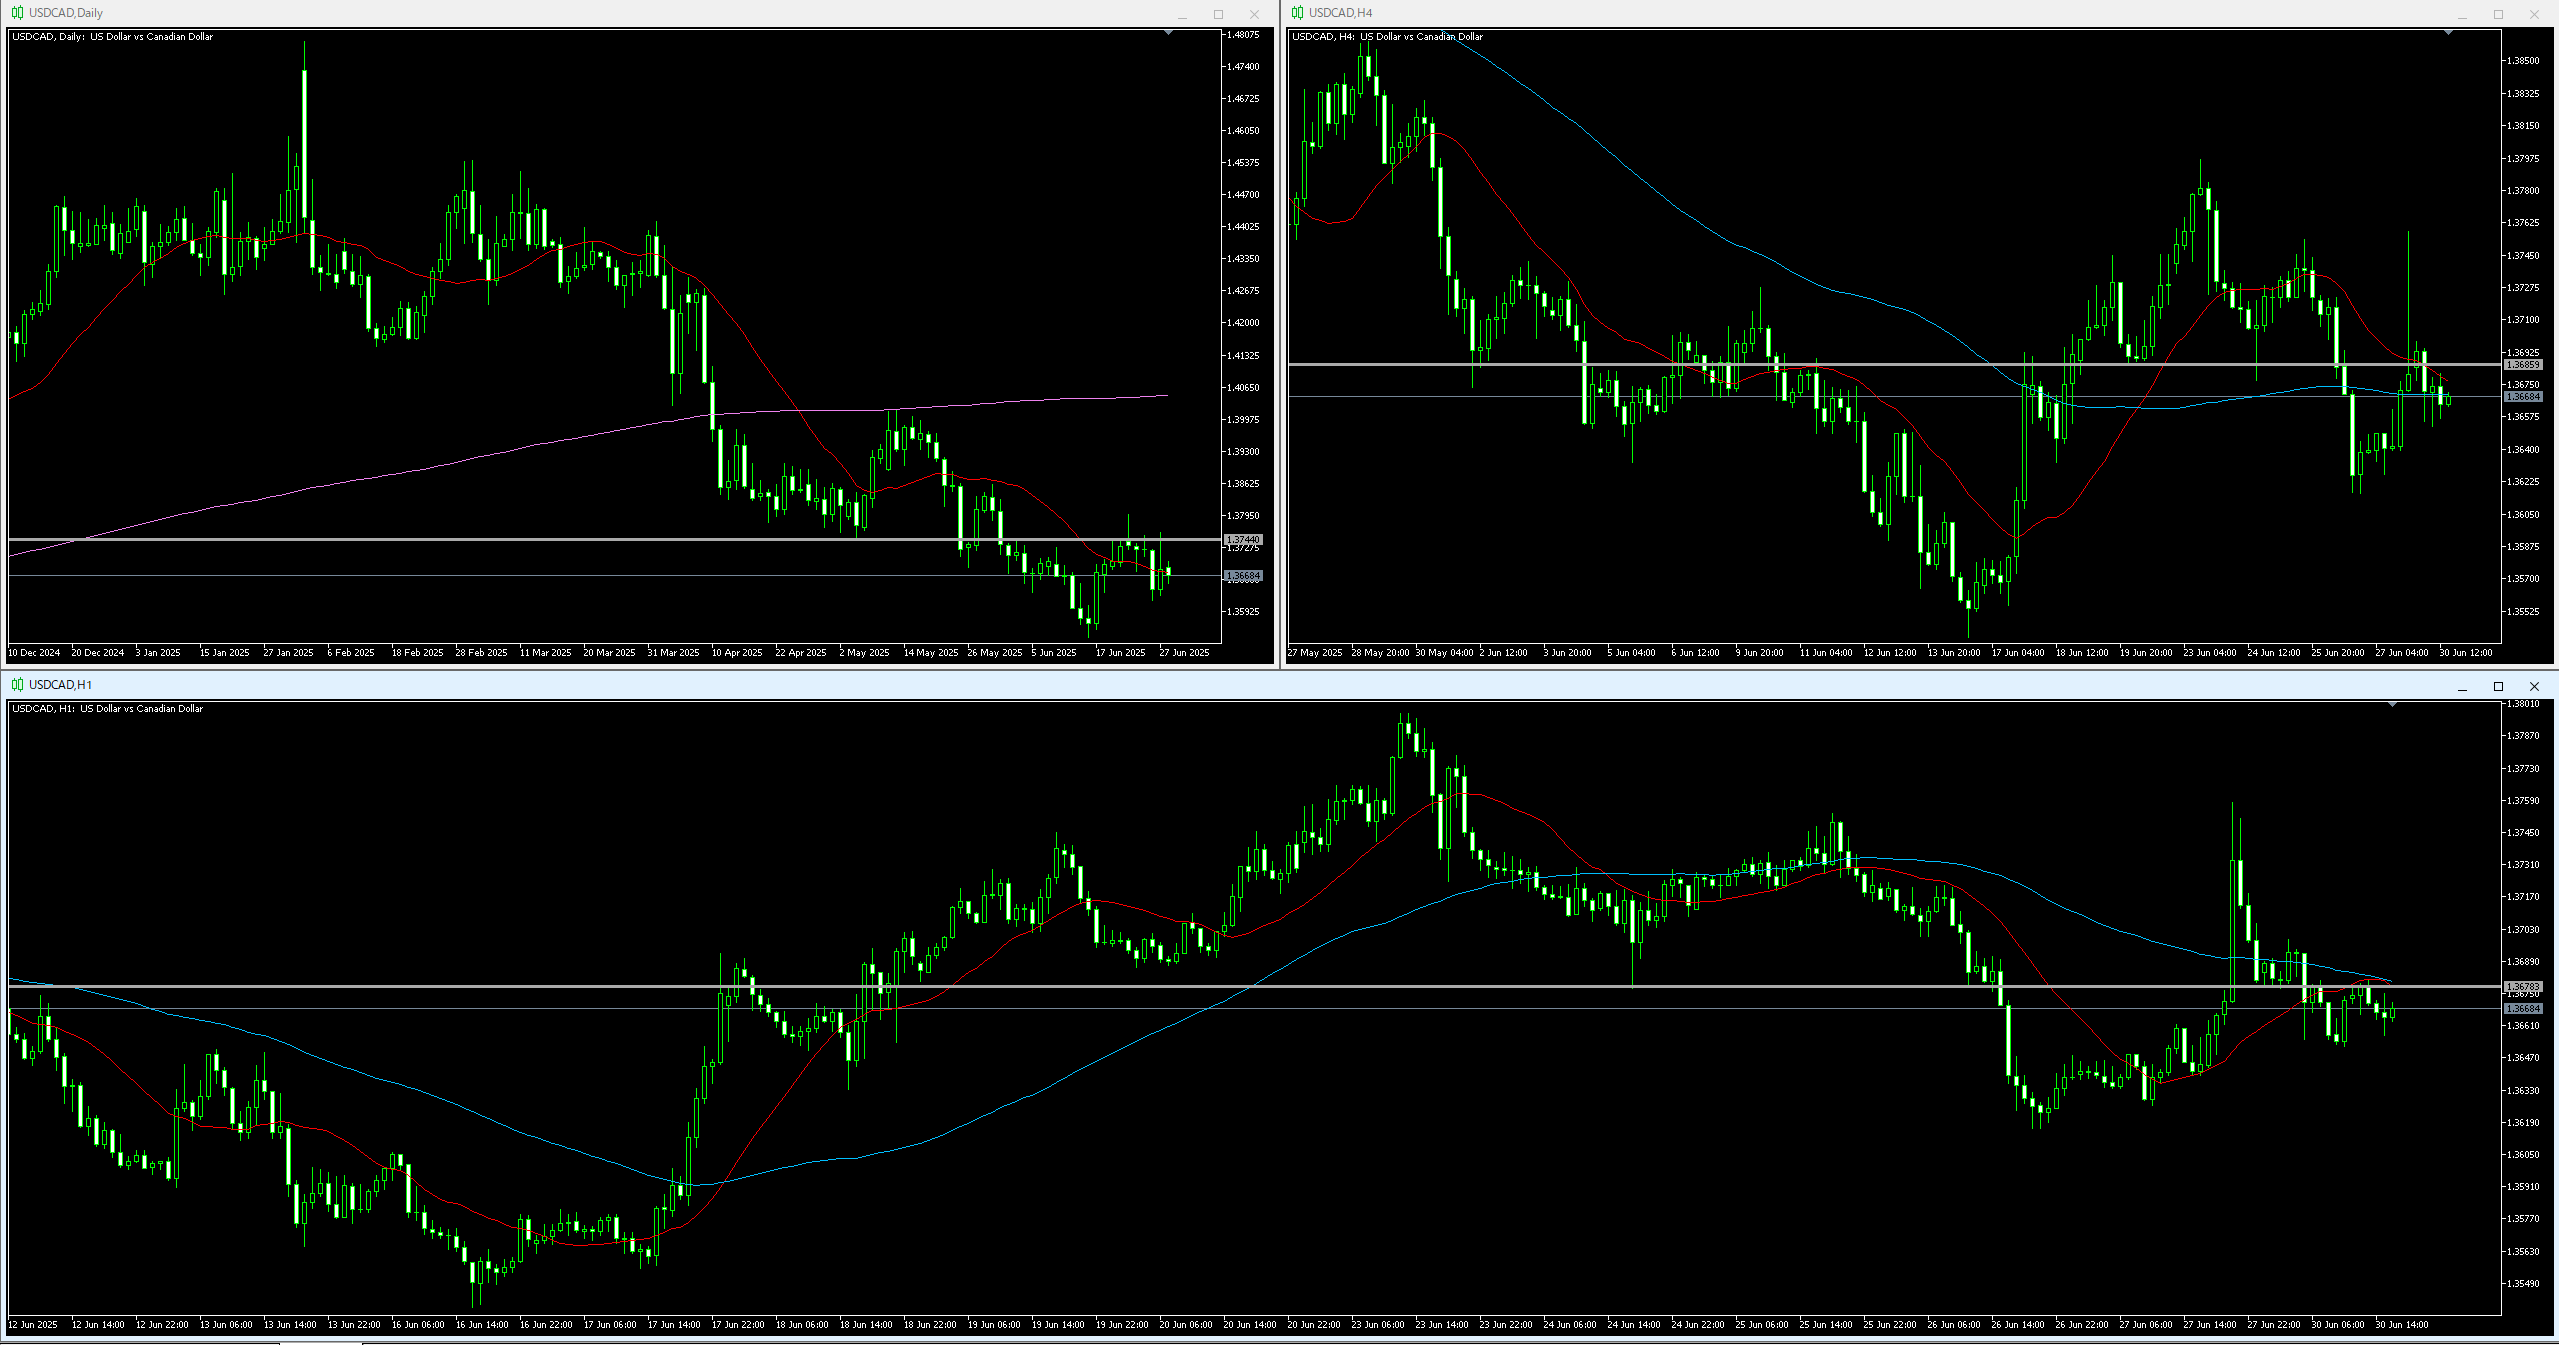Click the candlestick icon of USDCAD,H1 window
Screen dimensions: 2559x1345
point(17,685)
